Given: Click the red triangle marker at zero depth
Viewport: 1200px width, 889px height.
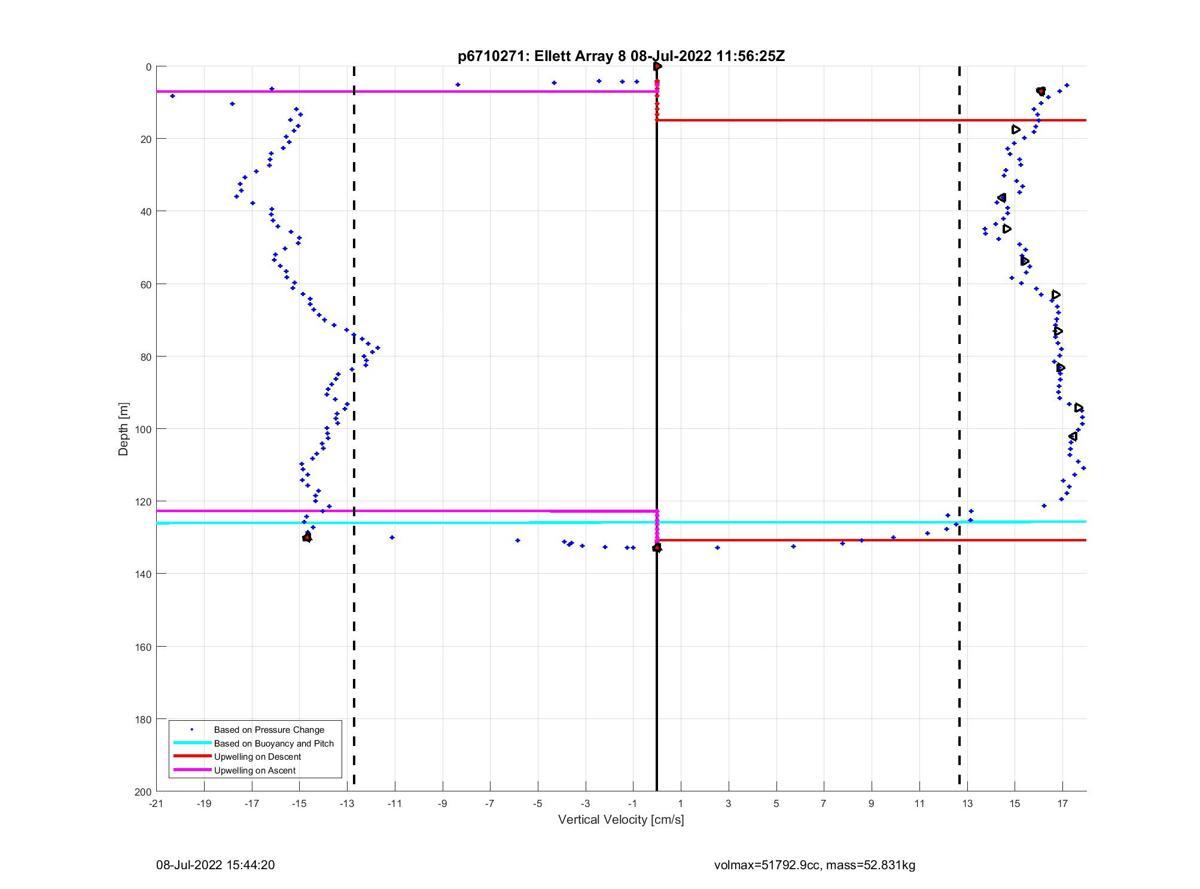Looking at the screenshot, I should pyautogui.click(x=657, y=67).
